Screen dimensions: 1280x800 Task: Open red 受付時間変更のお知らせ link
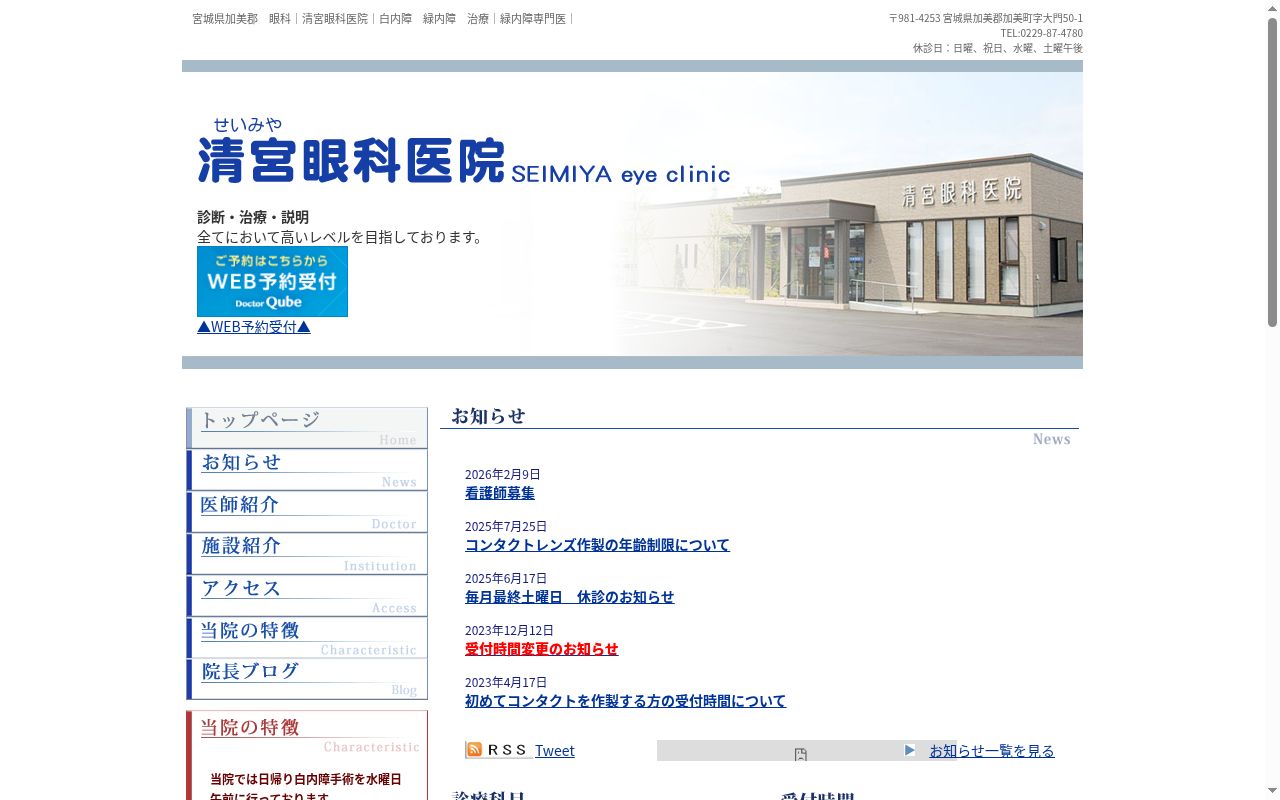tap(542, 649)
